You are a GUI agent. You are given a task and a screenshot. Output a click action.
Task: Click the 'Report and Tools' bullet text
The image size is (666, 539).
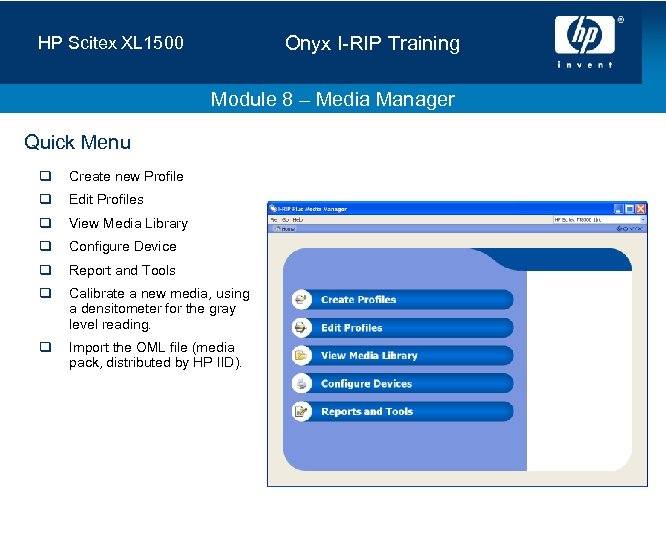(x=122, y=270)
